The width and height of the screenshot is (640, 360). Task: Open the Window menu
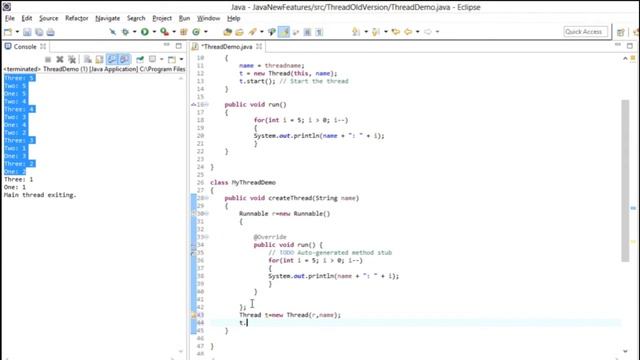pyautogui.click(x=209, y=18)
